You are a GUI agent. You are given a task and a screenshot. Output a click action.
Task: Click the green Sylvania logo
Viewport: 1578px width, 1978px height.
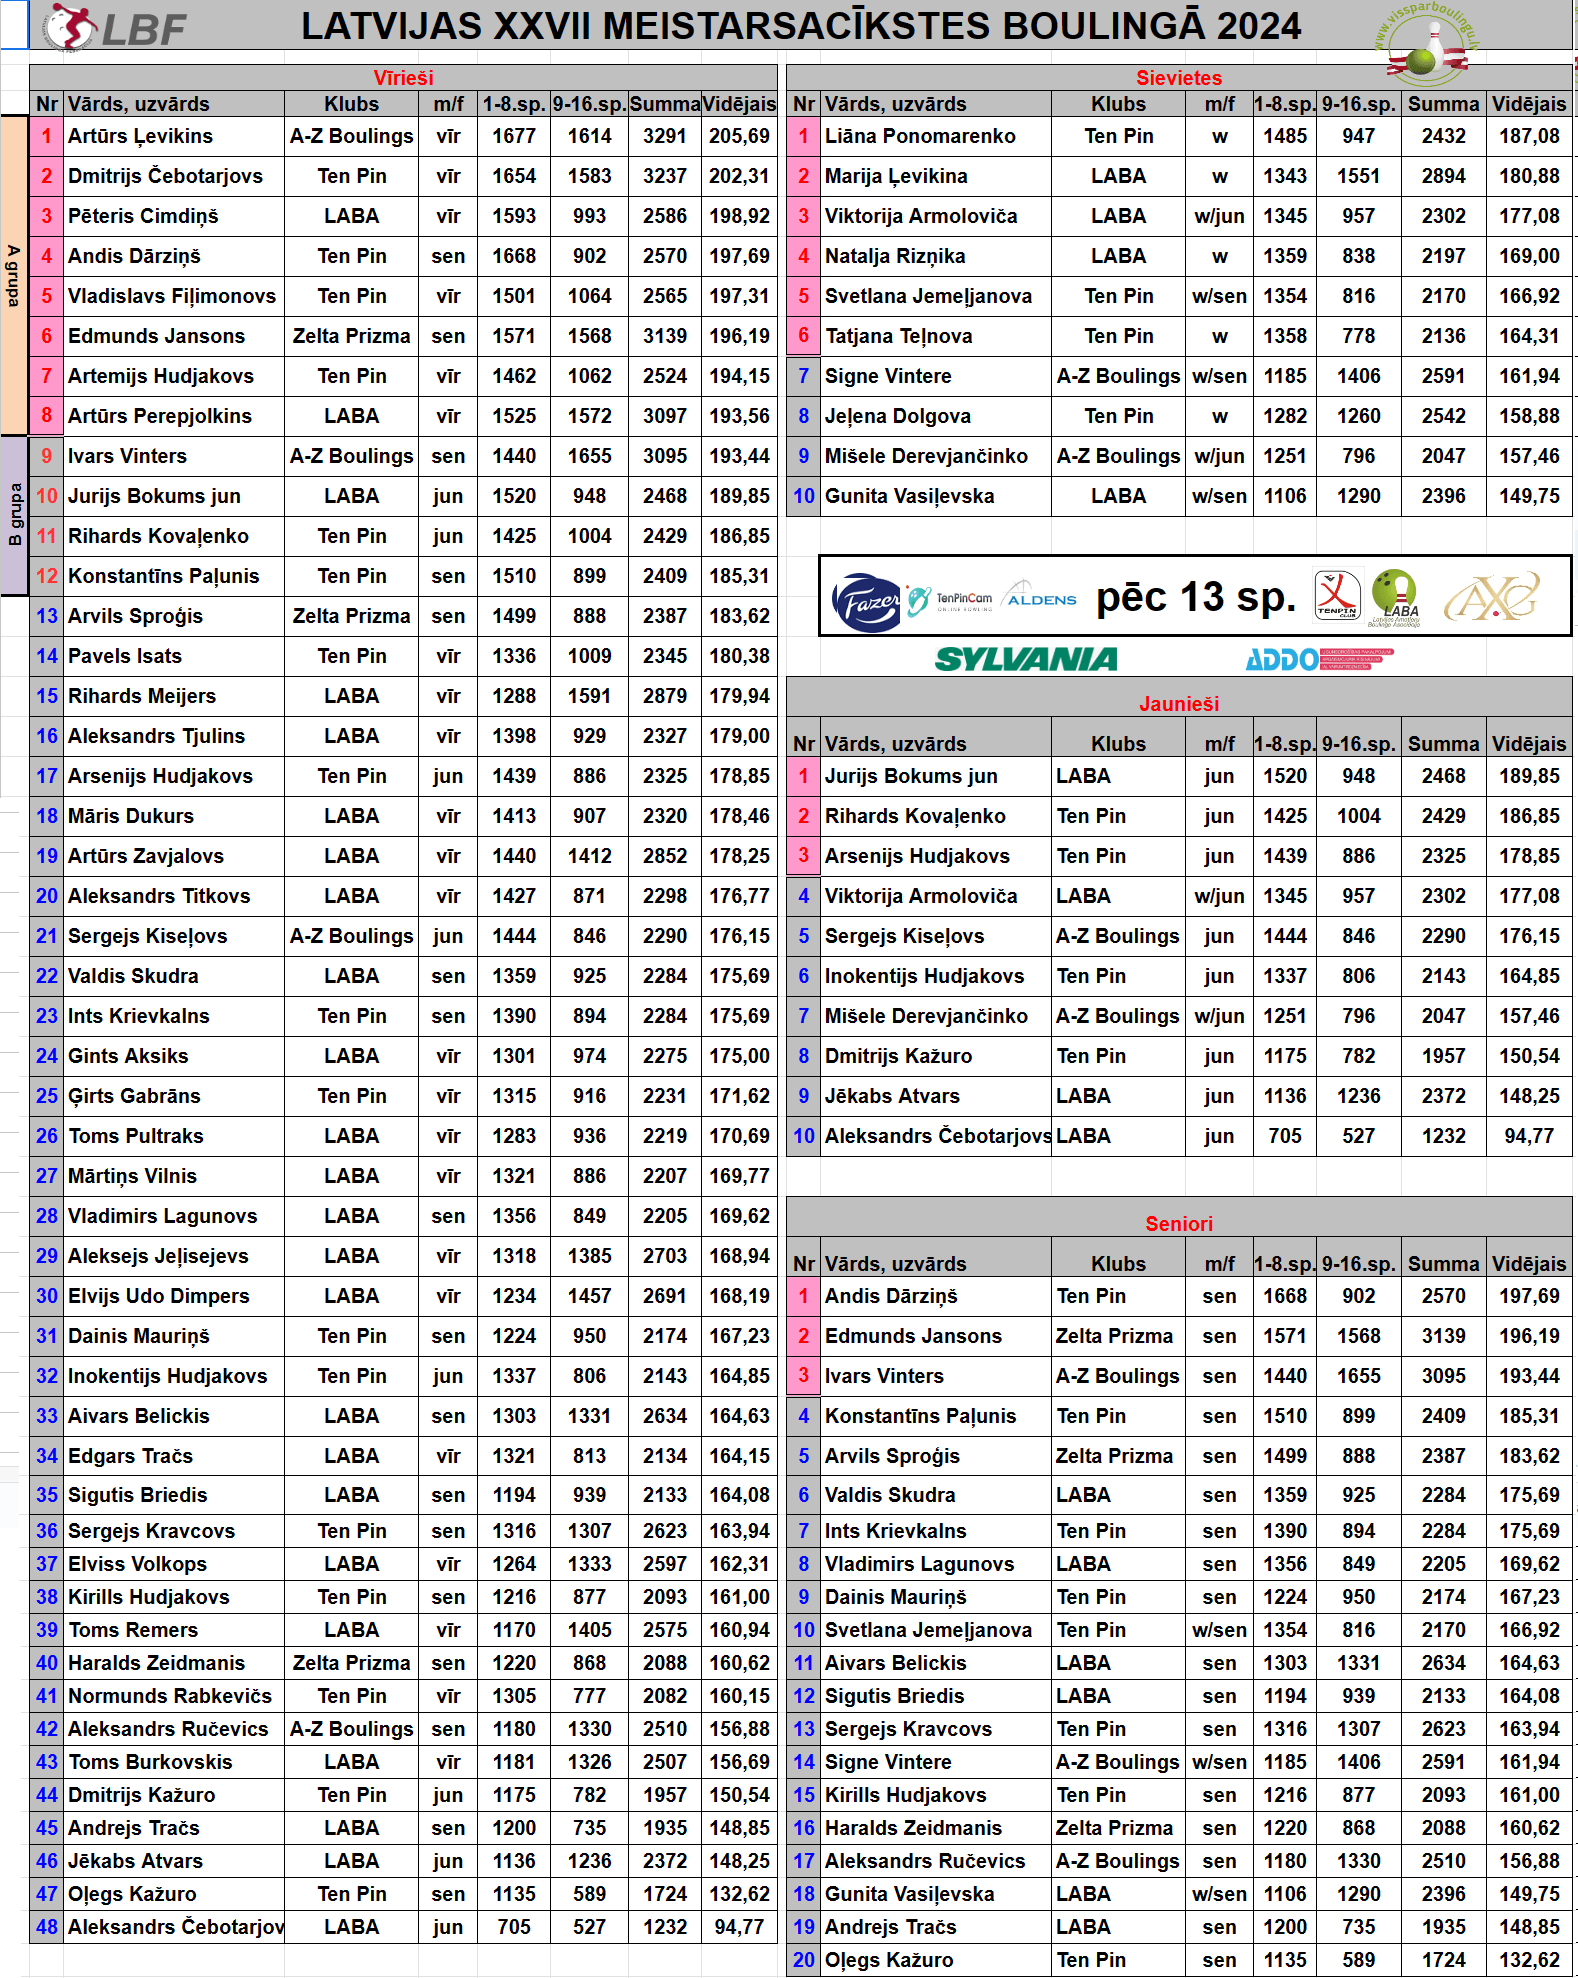pyautogui.click(x=1025, y=659)
